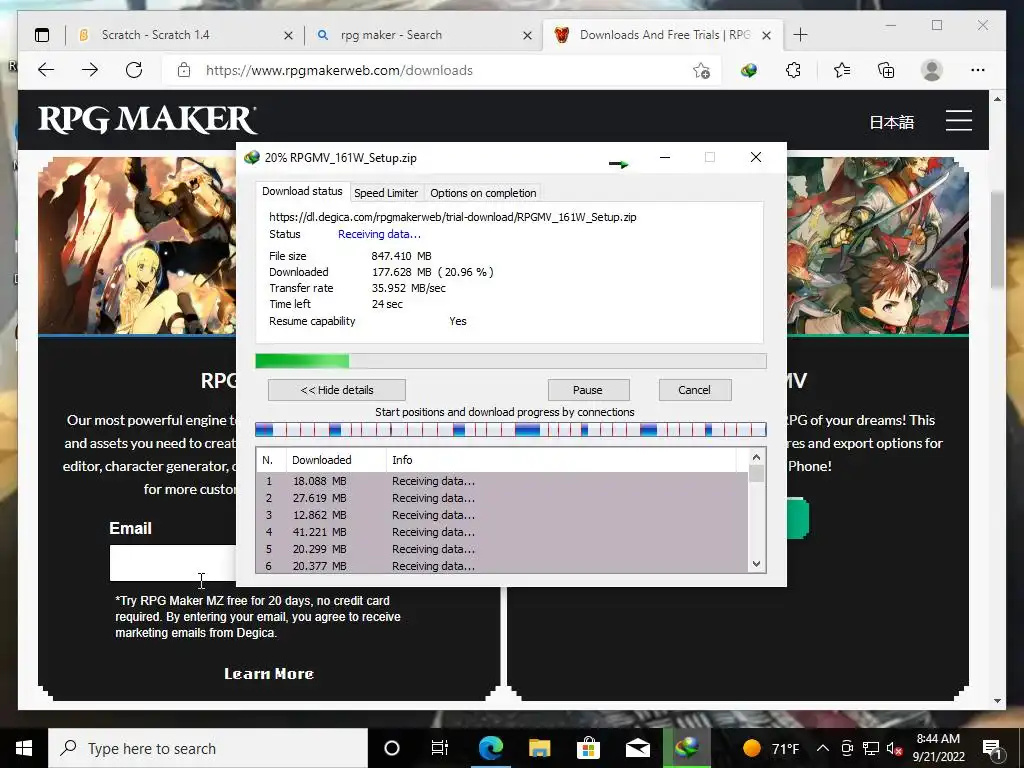Reload the page with the refresh icon
This screenshot has width=1024, height=768.
134,70
